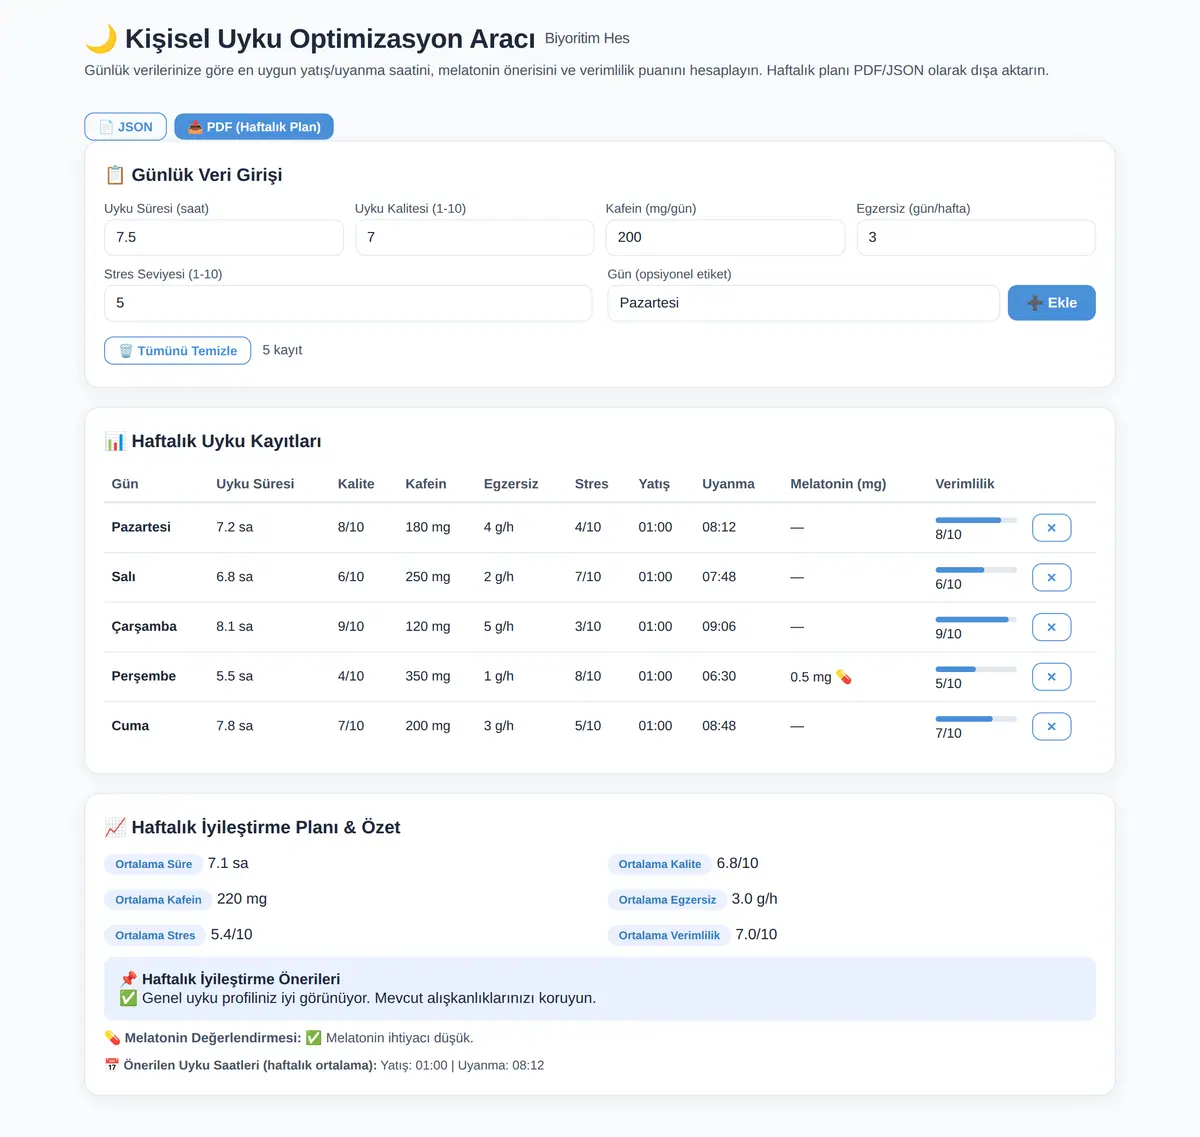Download the PDF (Haftalık Plan) export
The height and width of the screenshot is (1137, 1200).
coord(254,127)
